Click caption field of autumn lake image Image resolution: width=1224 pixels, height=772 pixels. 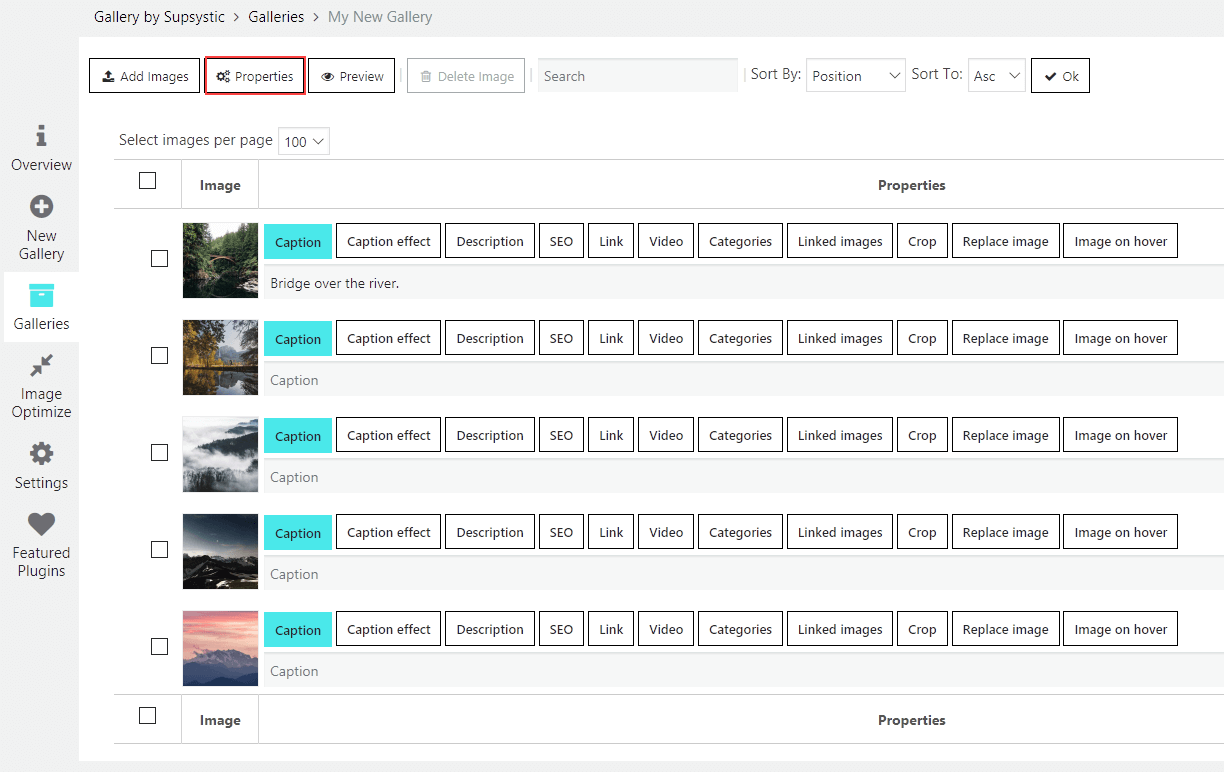tap(743, 380)
